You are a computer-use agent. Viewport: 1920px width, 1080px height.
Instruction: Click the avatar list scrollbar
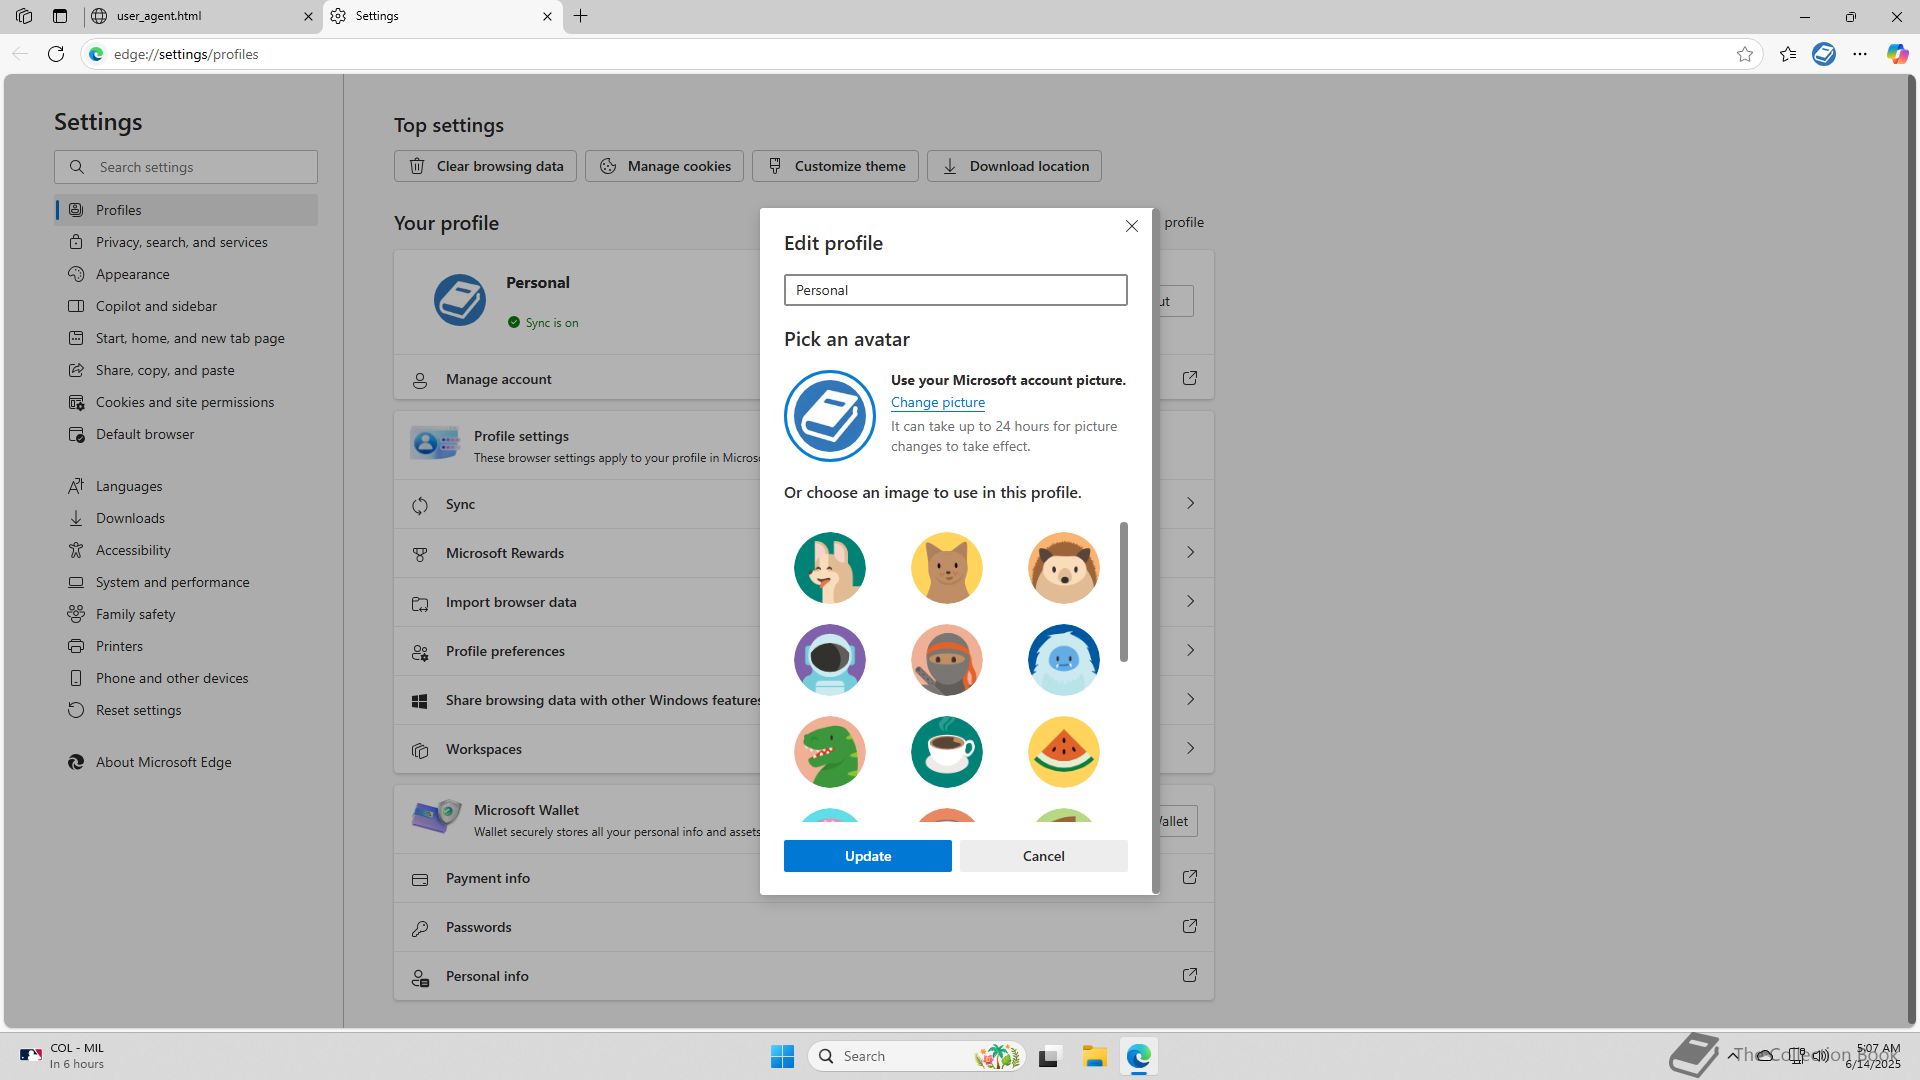1124,592
